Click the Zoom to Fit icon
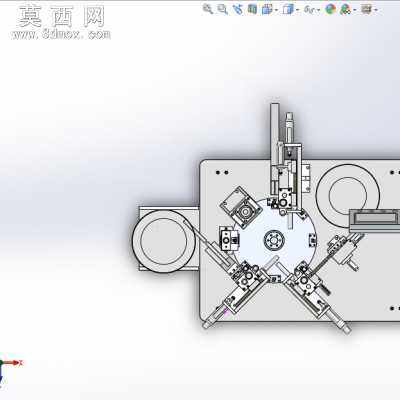Image resolution: width=400 pixels, height=400 pixels. (x=208, y=9)
